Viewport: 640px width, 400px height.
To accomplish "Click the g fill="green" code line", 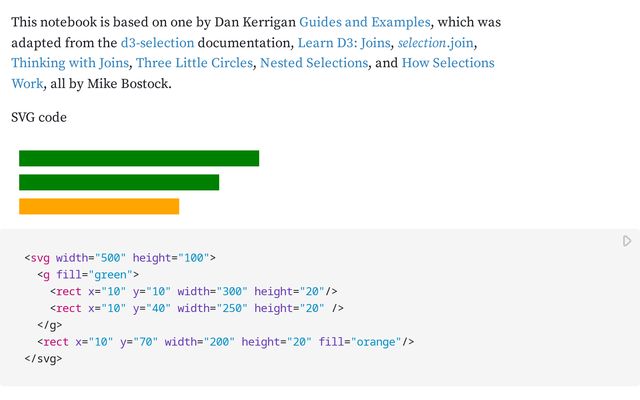I will point(88,275).
